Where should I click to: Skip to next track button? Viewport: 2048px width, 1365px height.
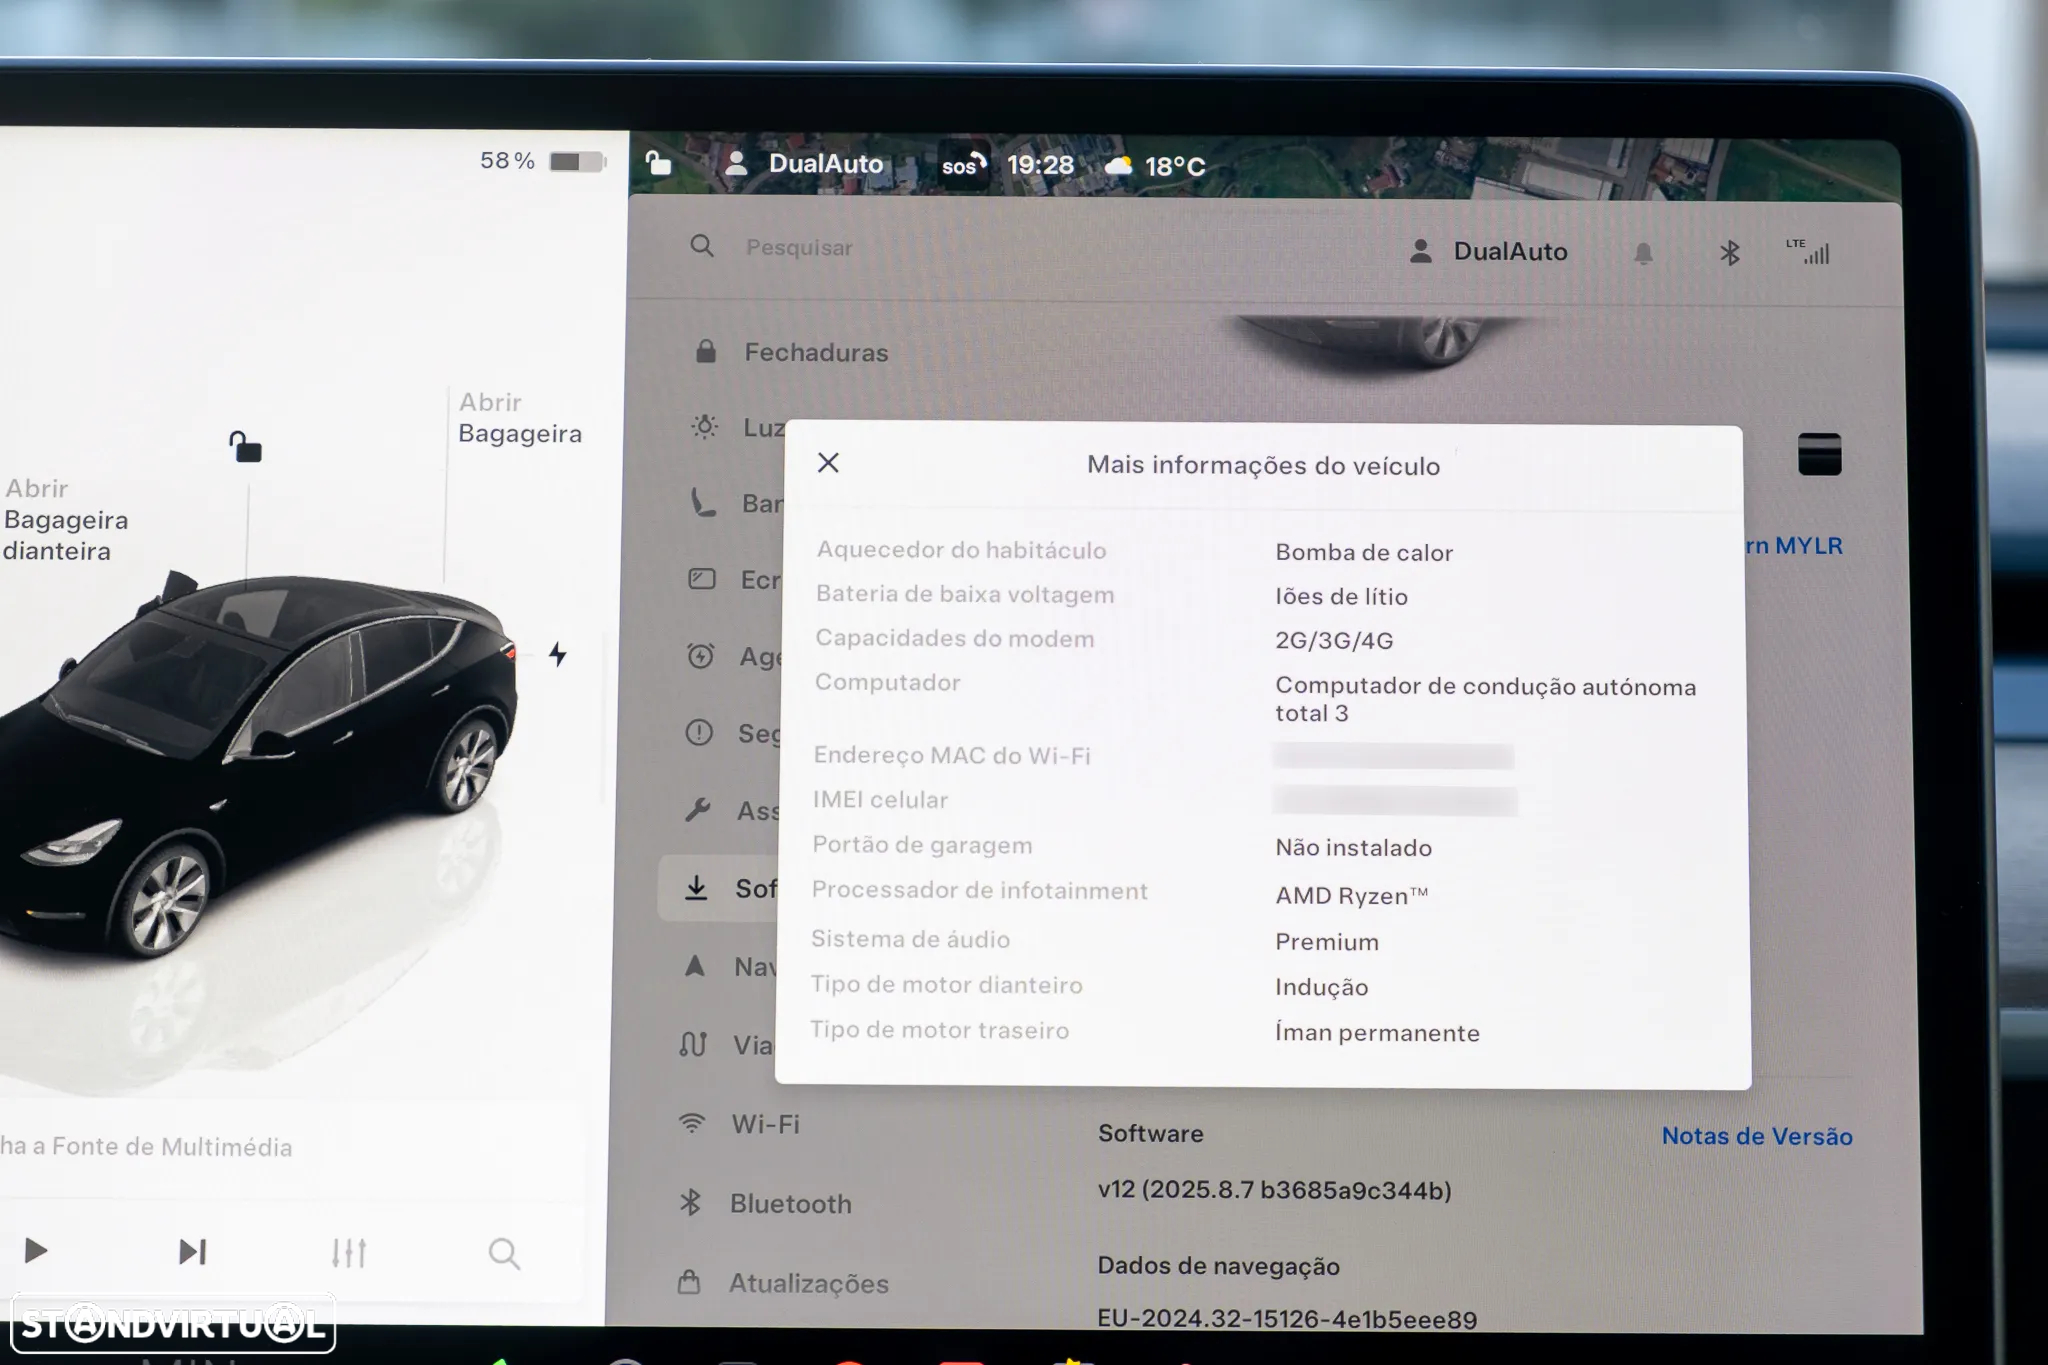click(192, 1252)
